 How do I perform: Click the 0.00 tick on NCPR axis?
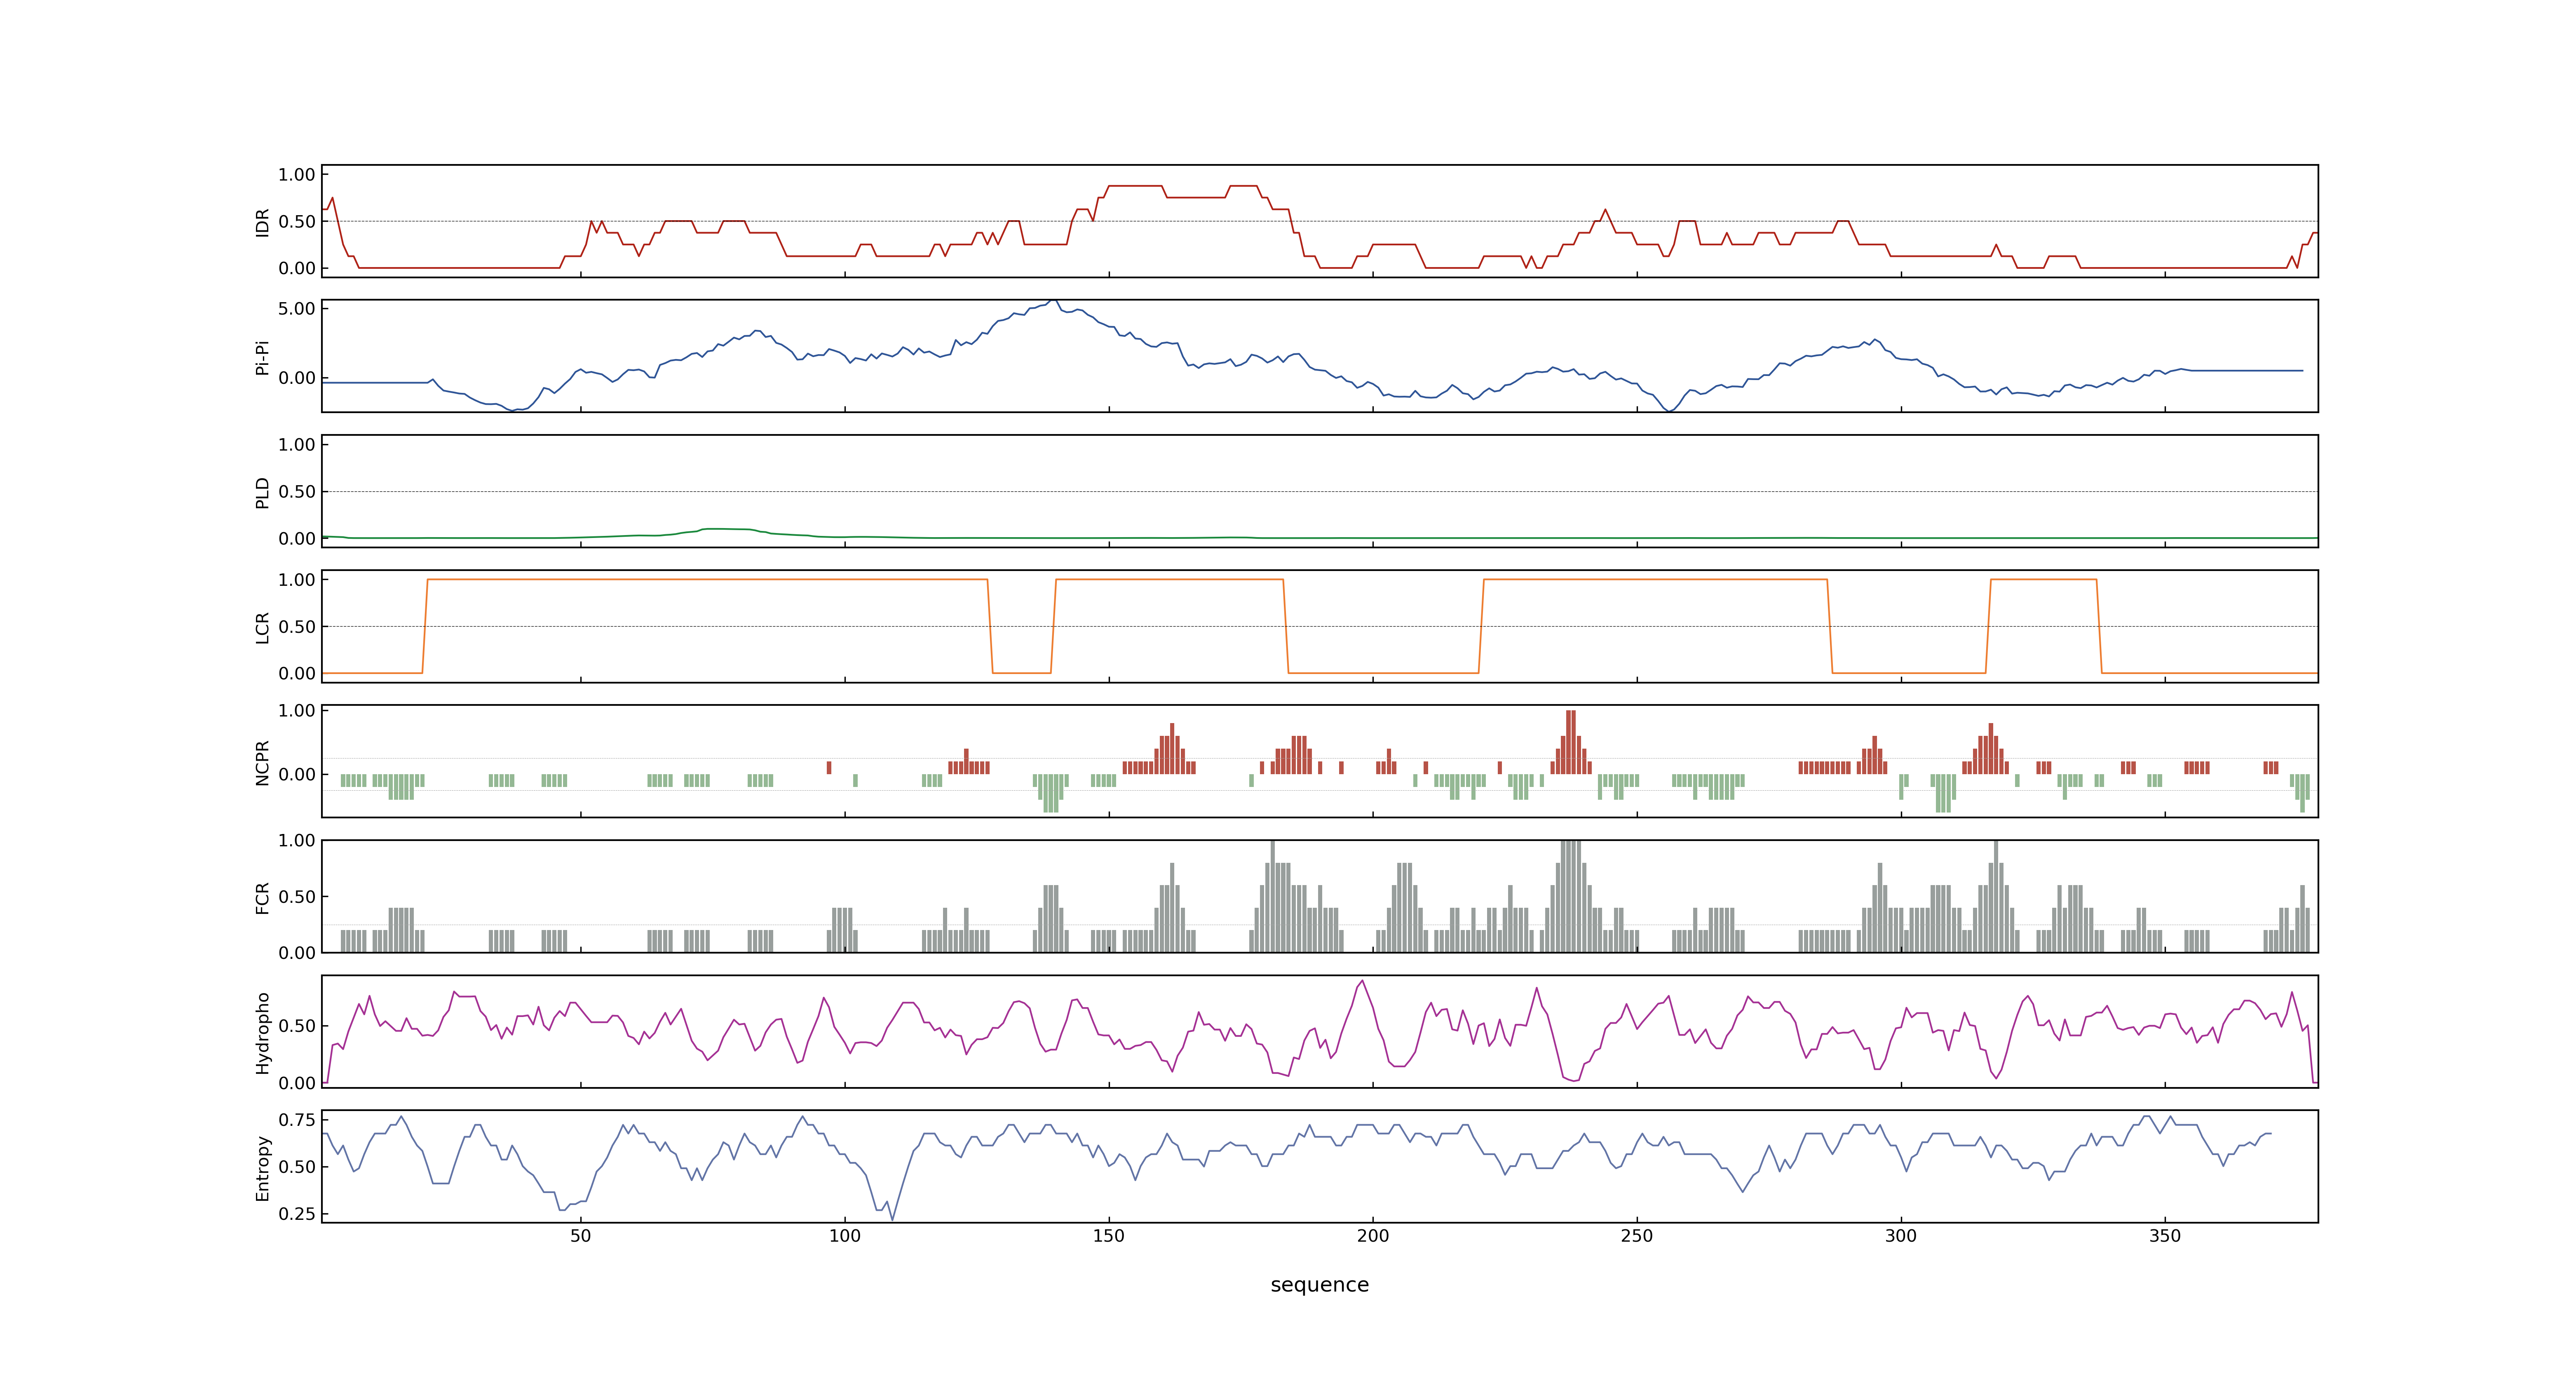(296, 775)
